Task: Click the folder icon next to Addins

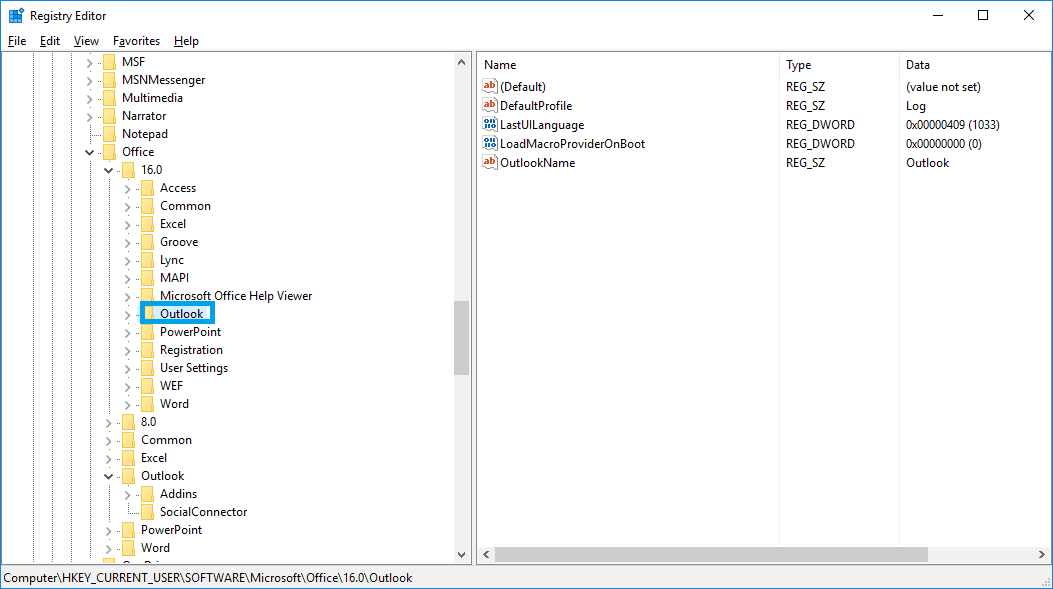Action: pyautogui.click(x=147, y=494)
